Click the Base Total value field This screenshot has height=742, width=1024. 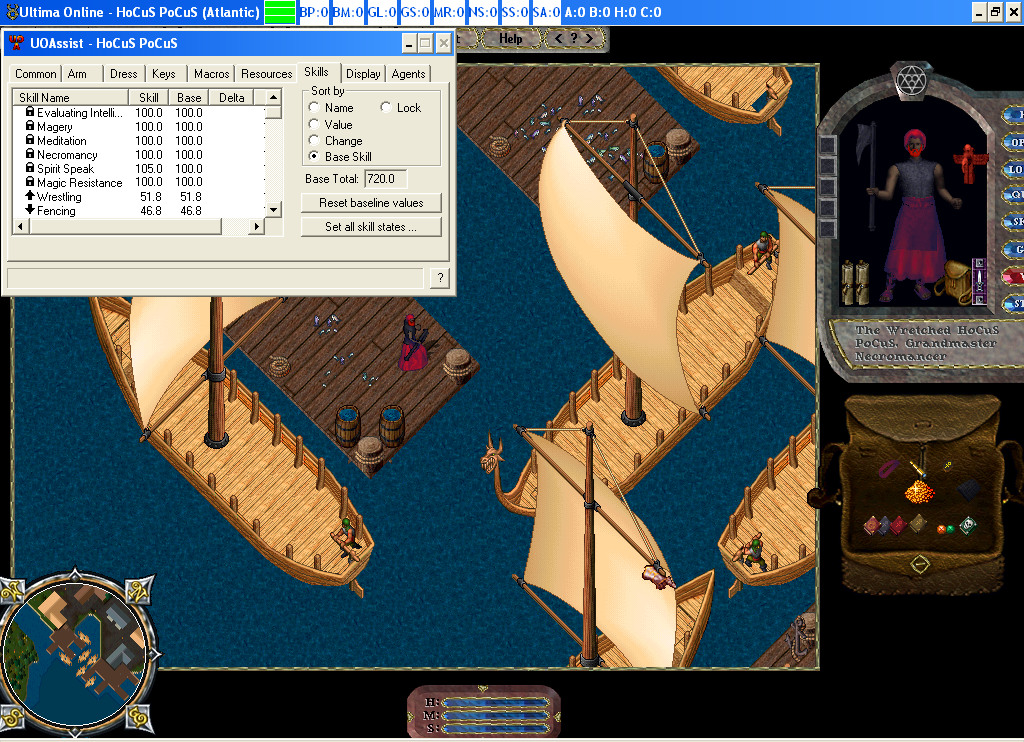385,178
